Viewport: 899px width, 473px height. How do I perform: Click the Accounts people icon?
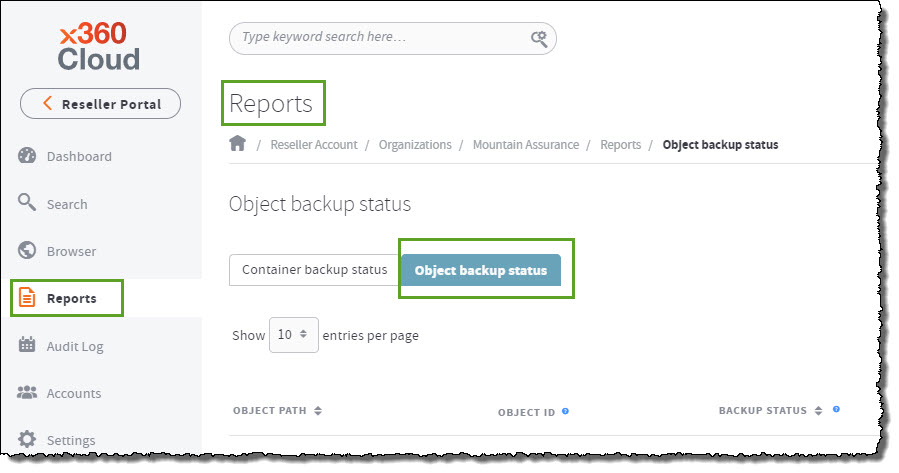coord(27,392)
